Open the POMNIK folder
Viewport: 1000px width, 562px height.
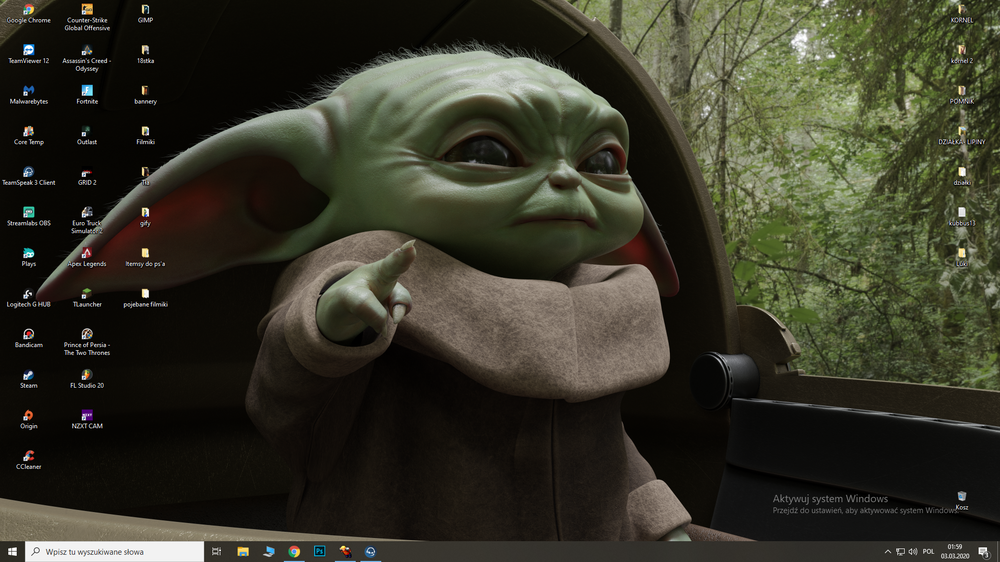click(x=962, y=95)
